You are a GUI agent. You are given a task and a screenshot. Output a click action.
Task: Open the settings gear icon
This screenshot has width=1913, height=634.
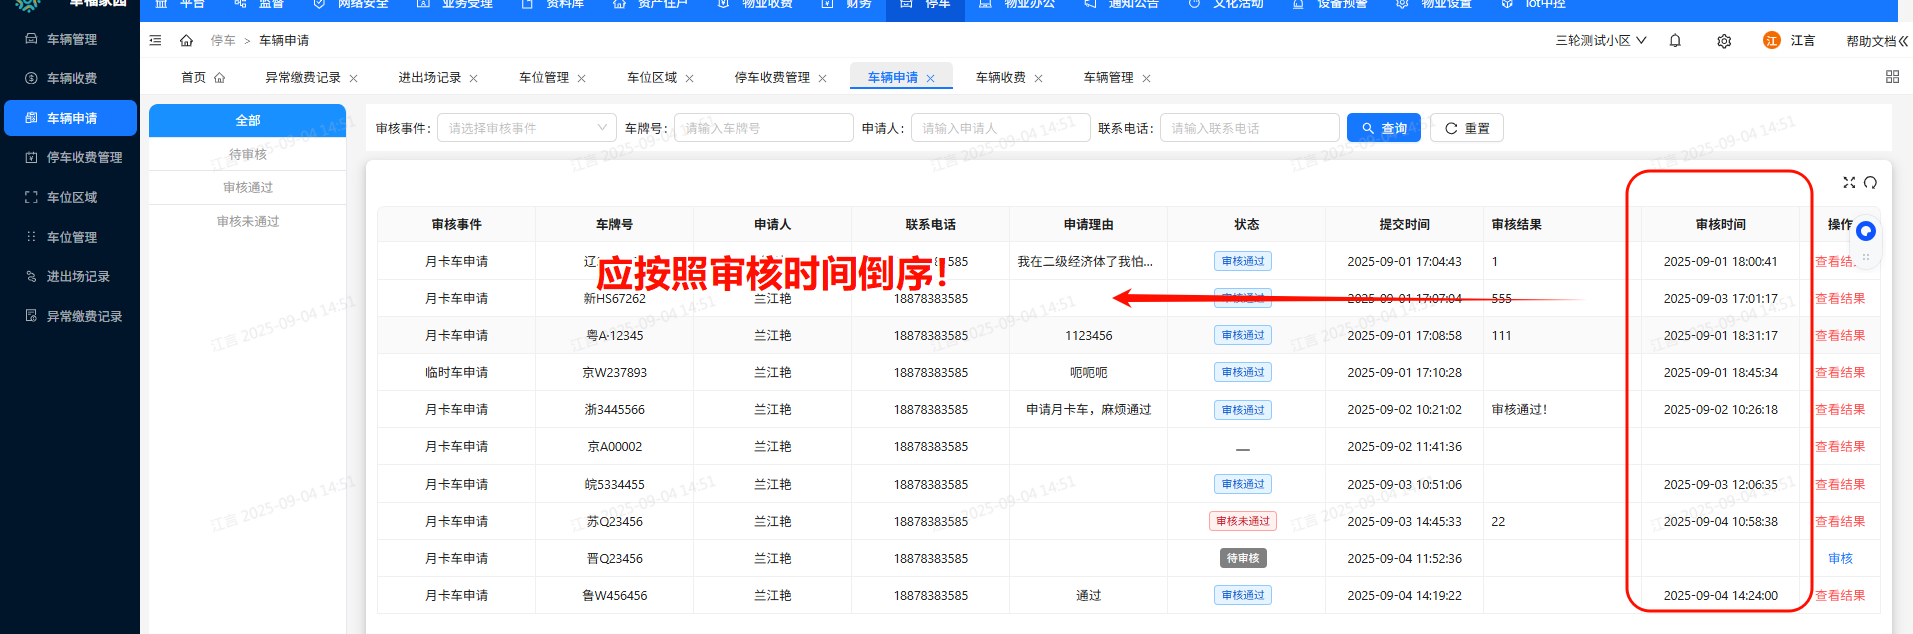coord(1724,41)
